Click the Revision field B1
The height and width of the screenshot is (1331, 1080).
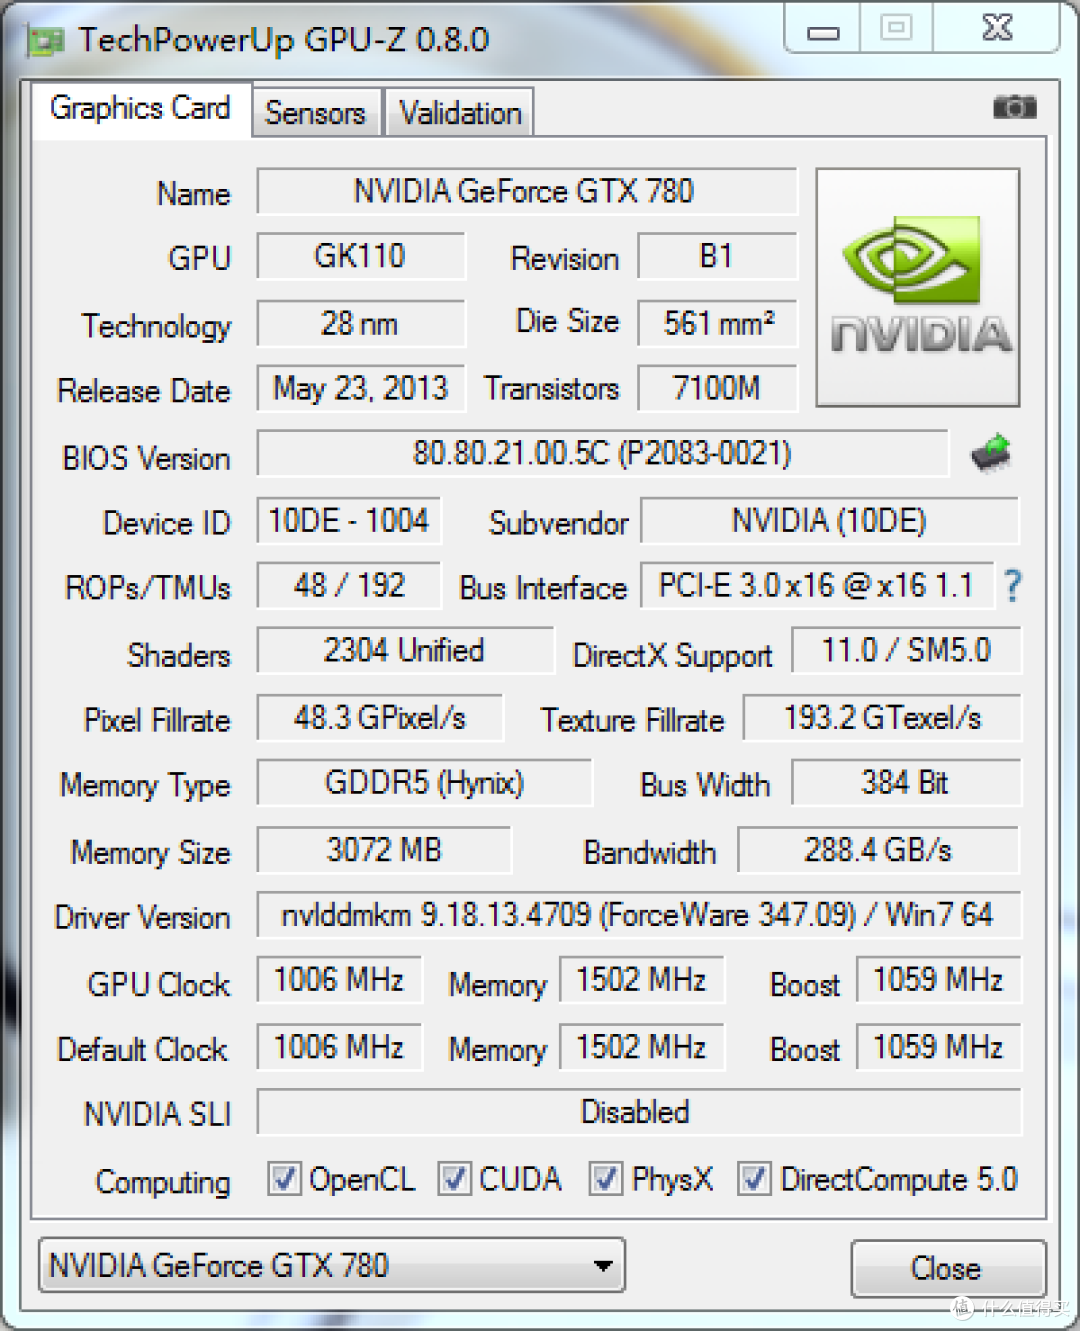717,256
